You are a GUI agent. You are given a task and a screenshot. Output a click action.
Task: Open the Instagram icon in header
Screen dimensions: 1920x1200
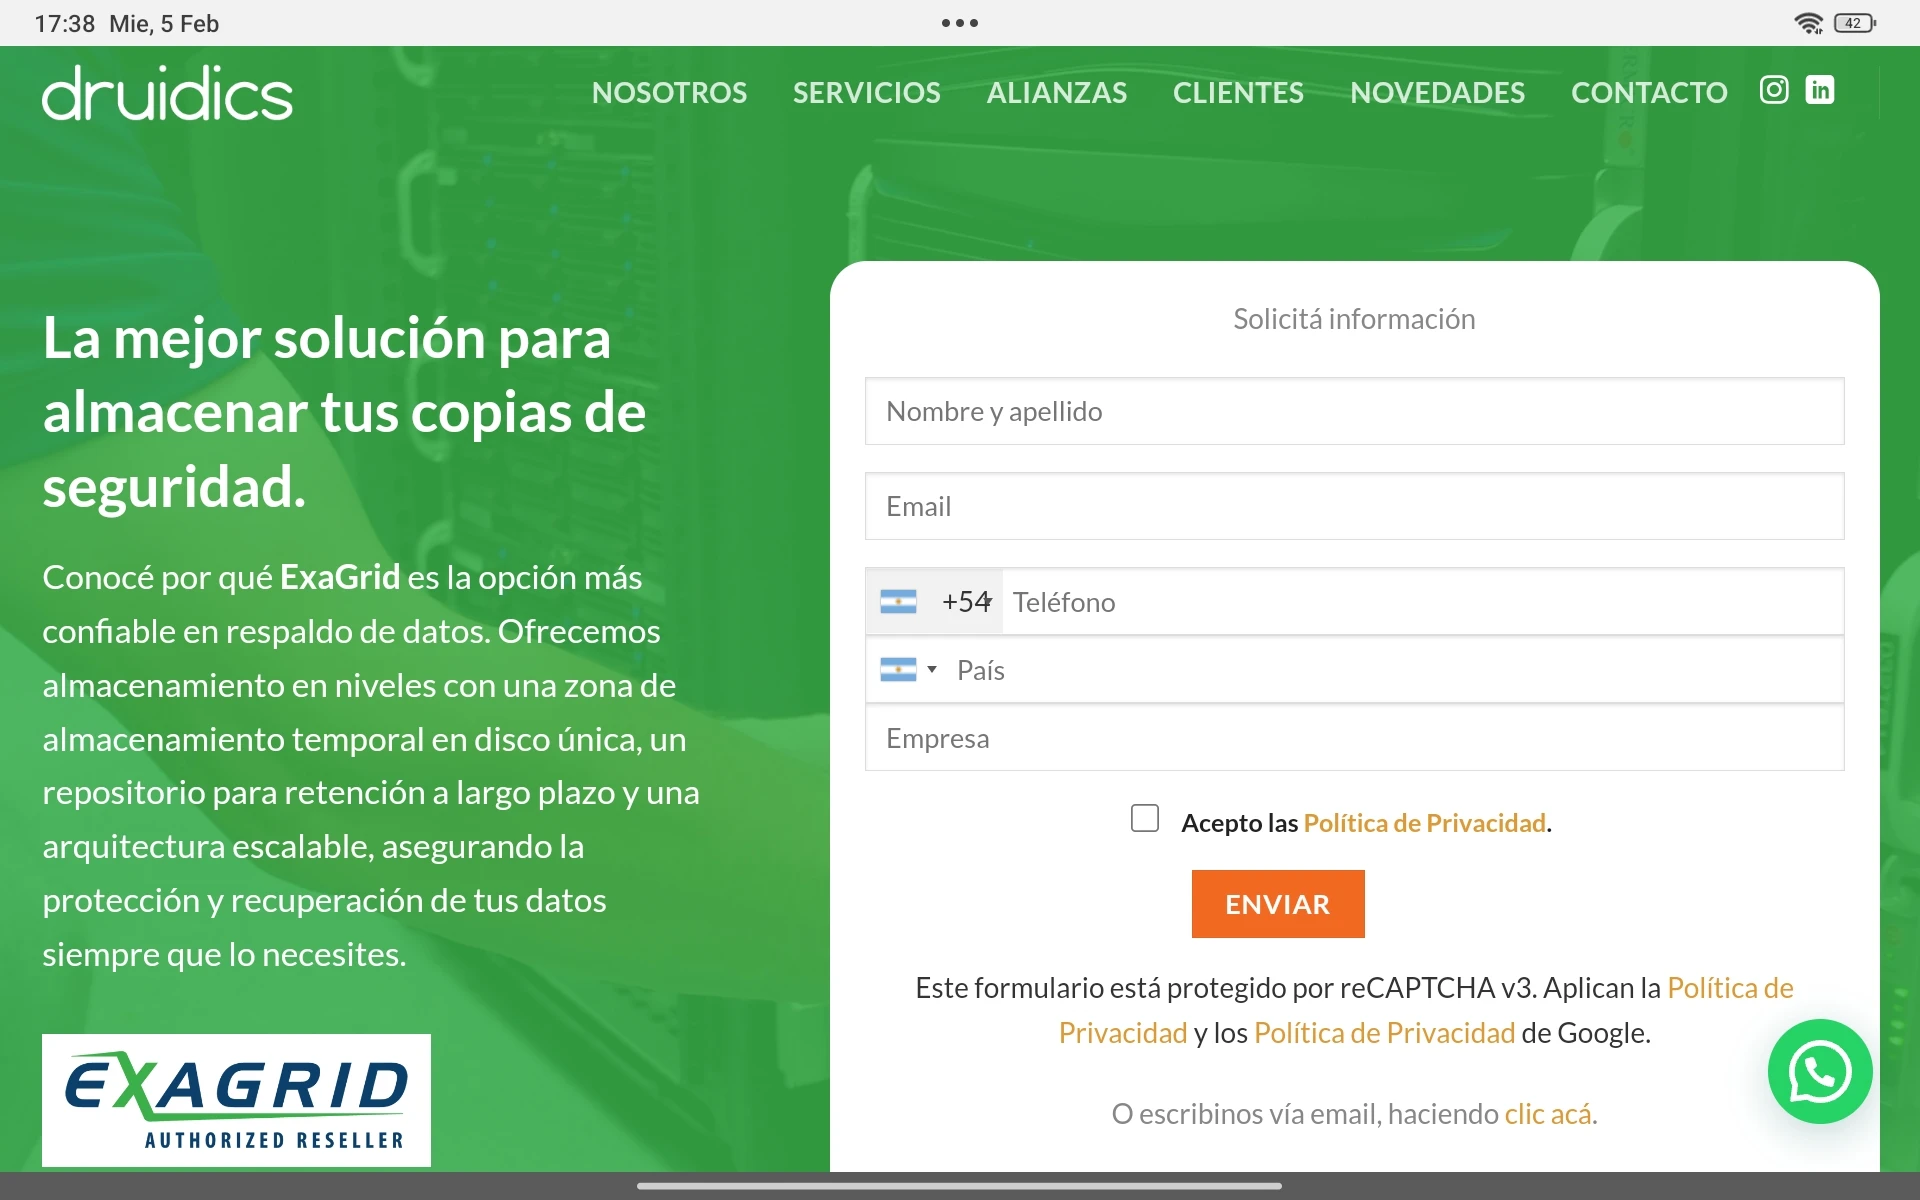click(x=1774, y=90)
